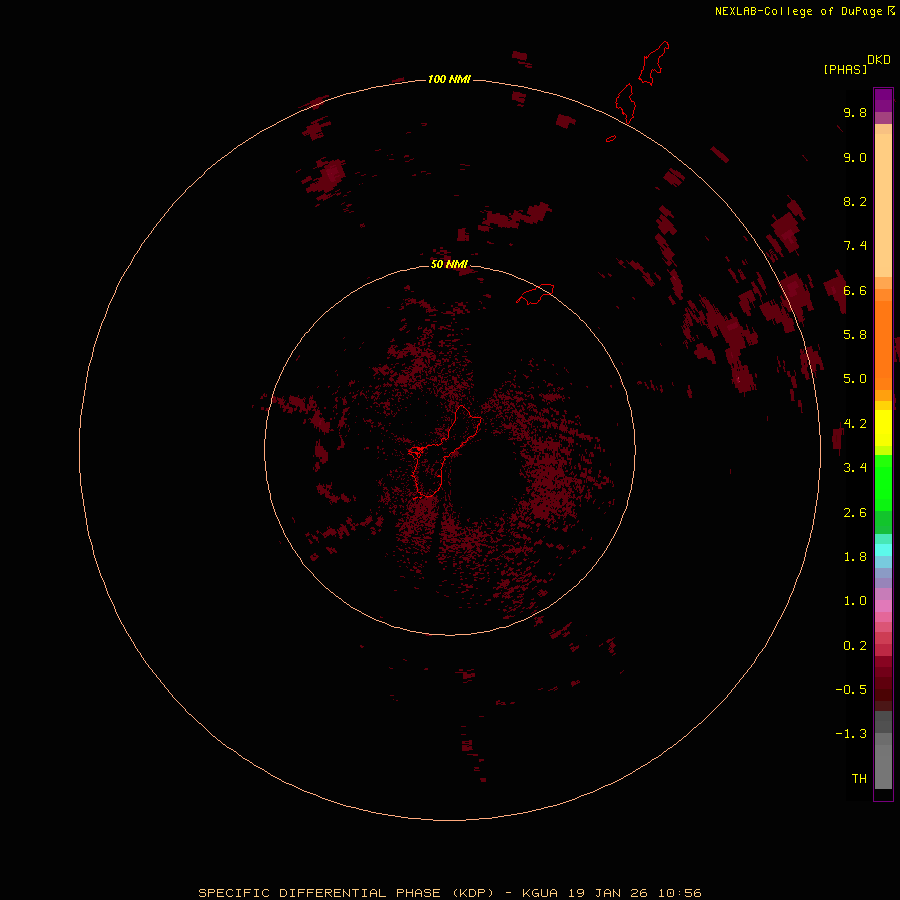Click the Specific Differential Phase (KDP) caption
This screenshot has height=900, width=900.
[x=346, y=893]
